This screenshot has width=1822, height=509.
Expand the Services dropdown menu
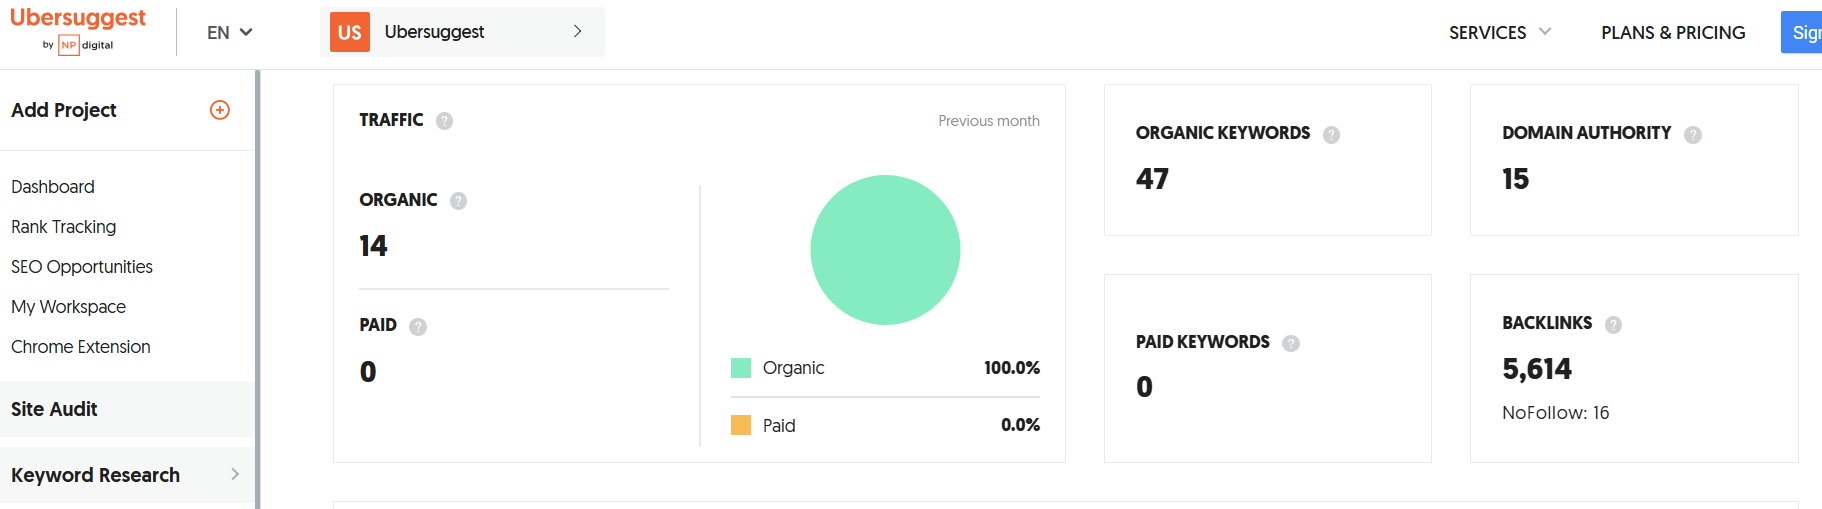pyautogui.click(x=1500, y=33)
